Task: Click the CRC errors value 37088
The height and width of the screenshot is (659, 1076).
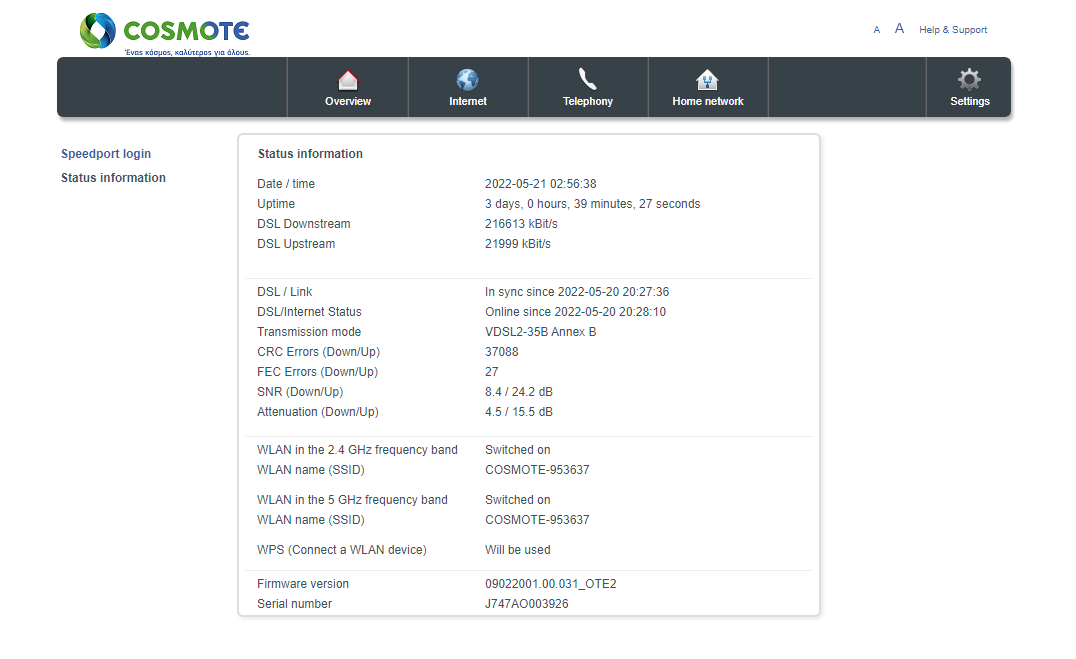Action: pos(502,351)
